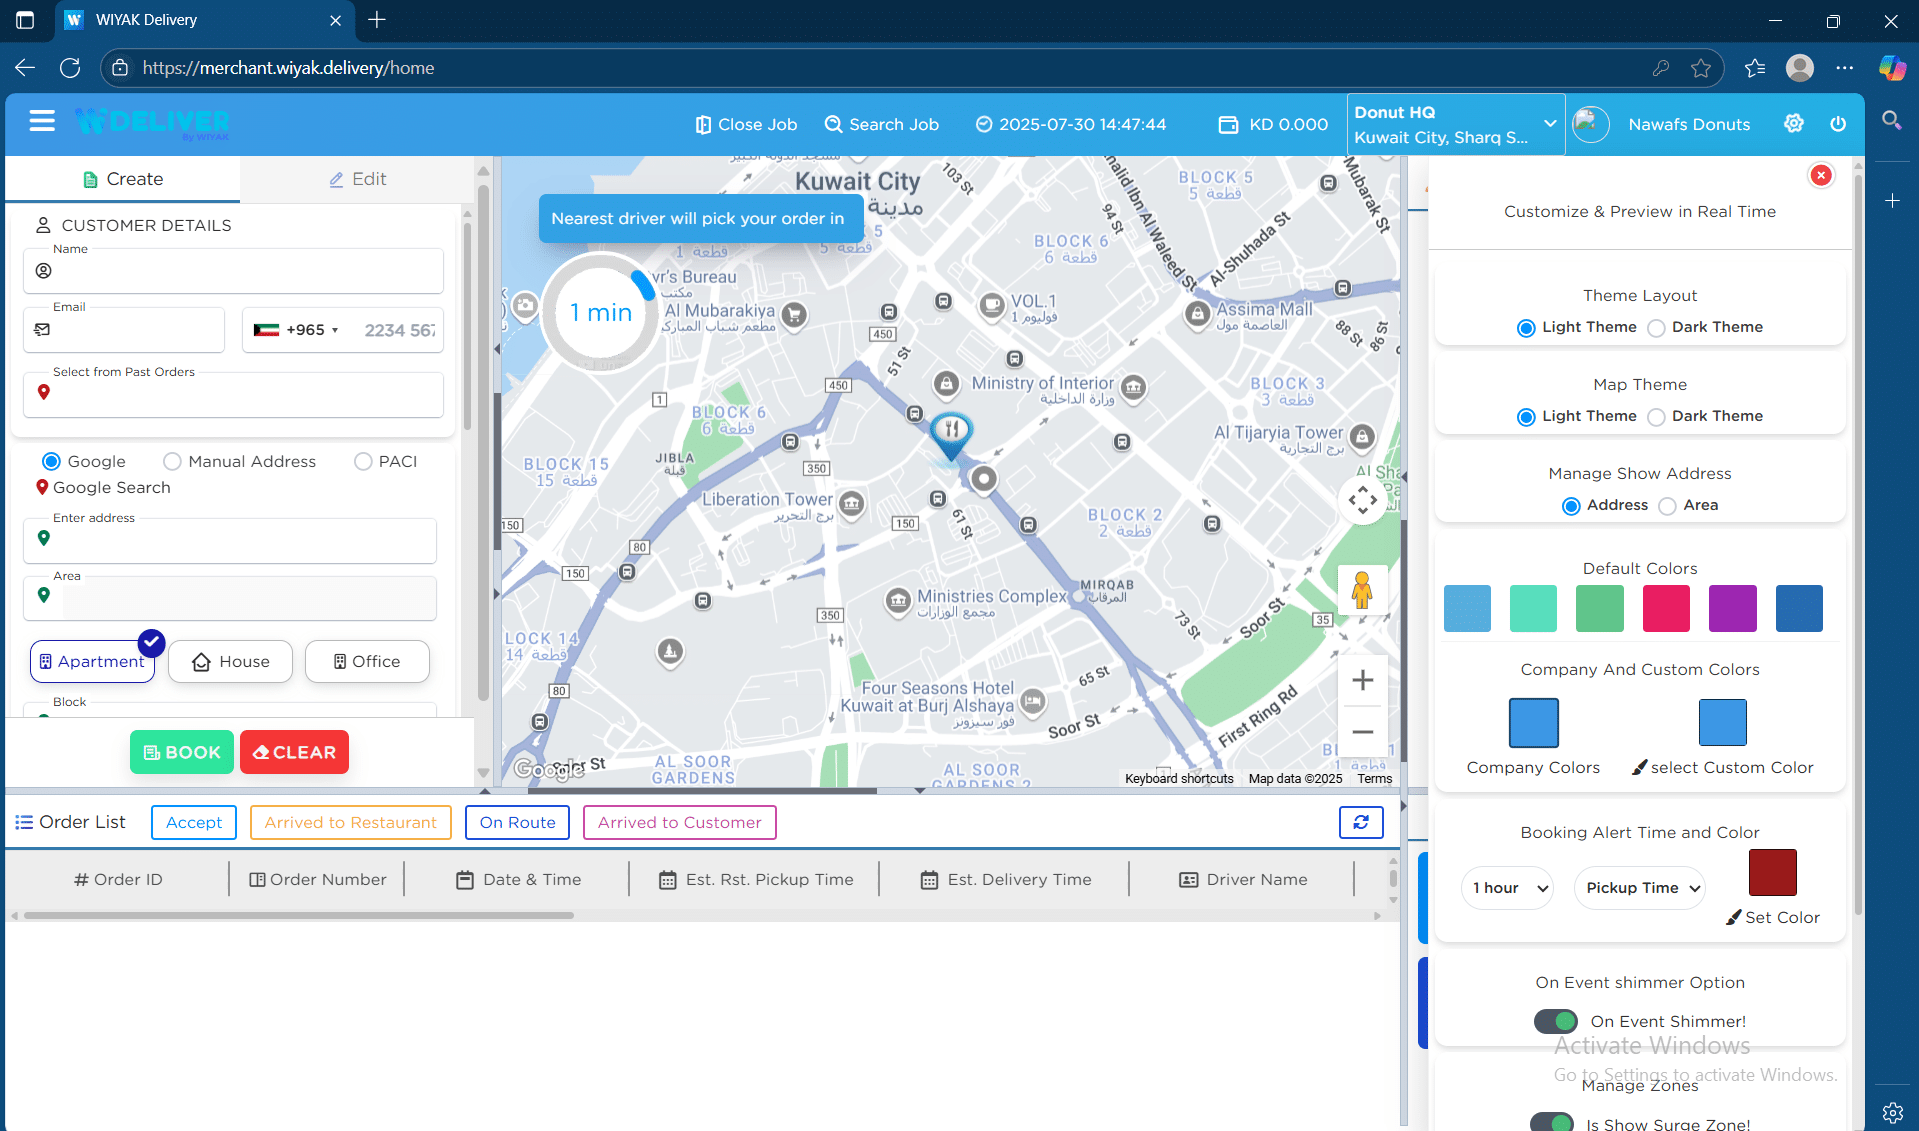Expand the Pickup Time dropdown

(x=1640, y=888)
